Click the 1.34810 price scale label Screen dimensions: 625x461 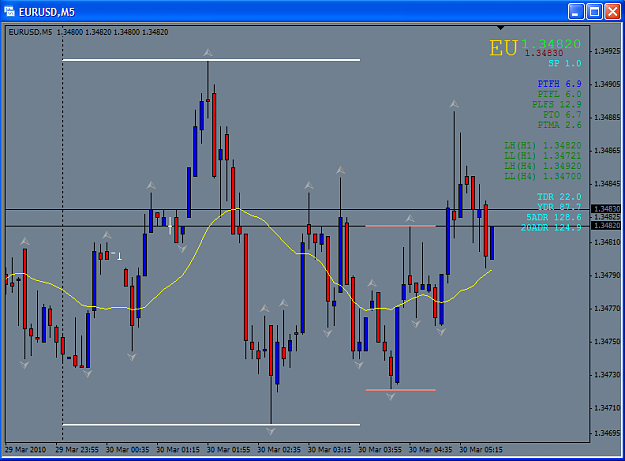pos(607,242)
